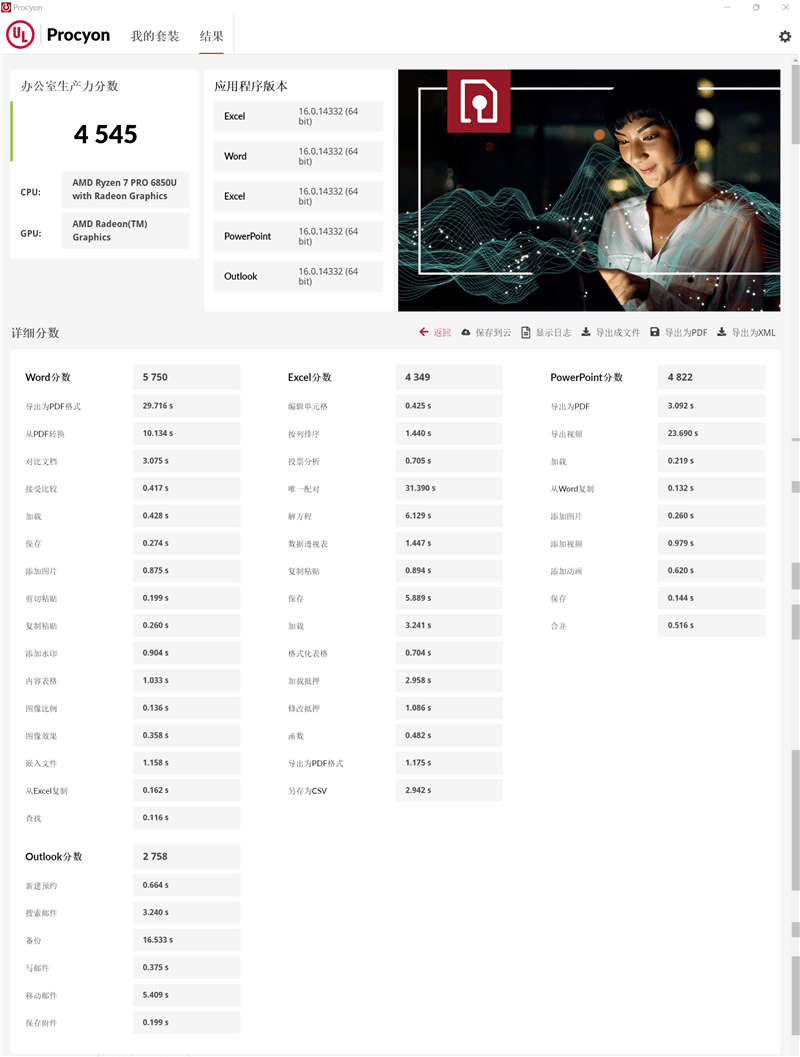Click the PowerPoint分数 value 4 822
The width and height of the screenshot is (800, 1057).
[711, 378]
